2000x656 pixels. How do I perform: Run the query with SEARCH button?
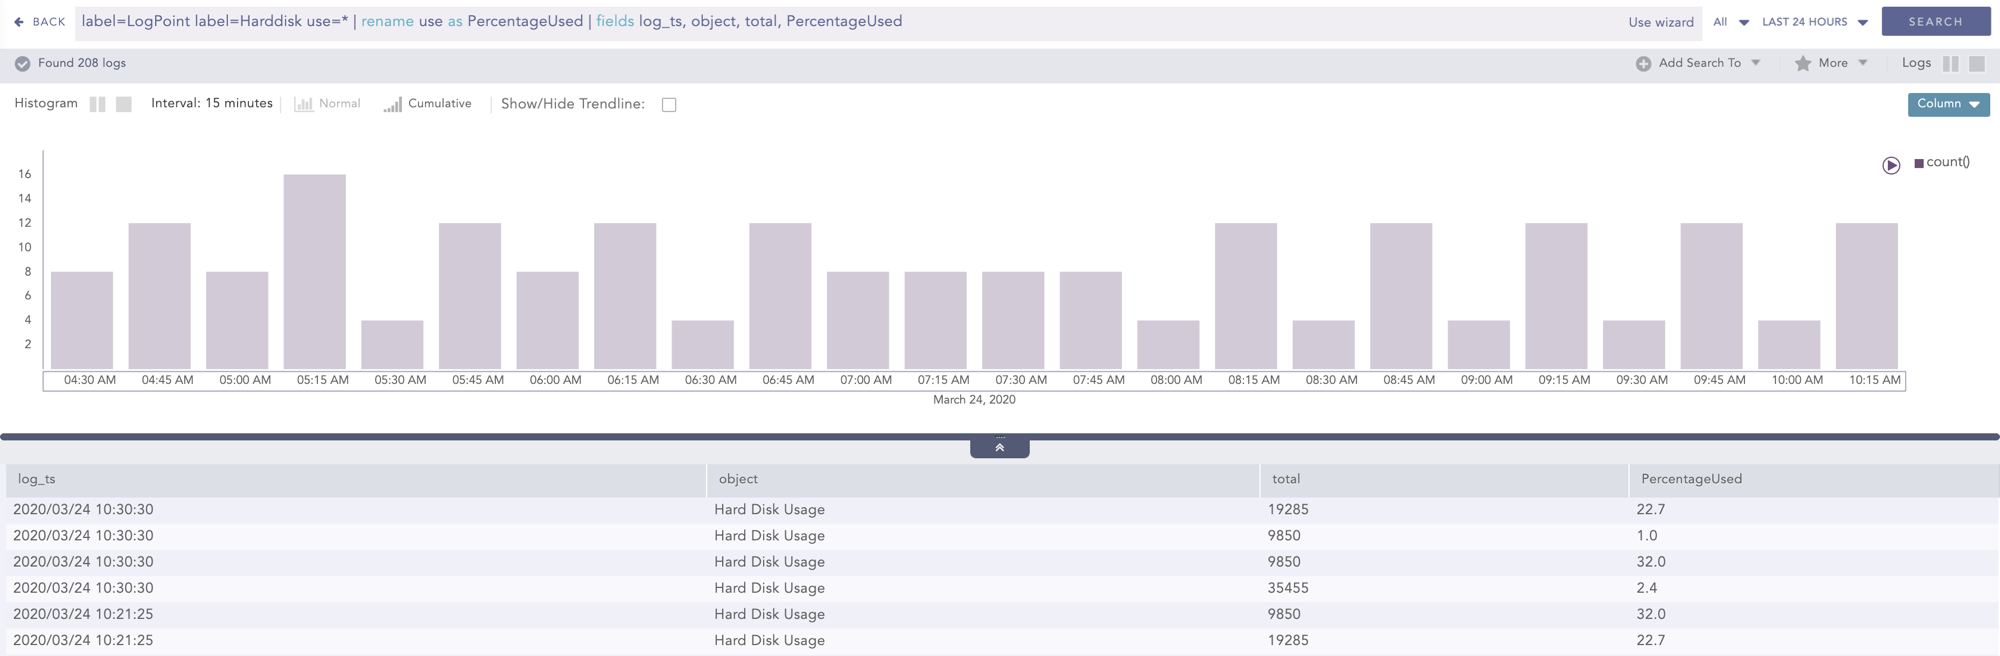tap(1935, 22)
